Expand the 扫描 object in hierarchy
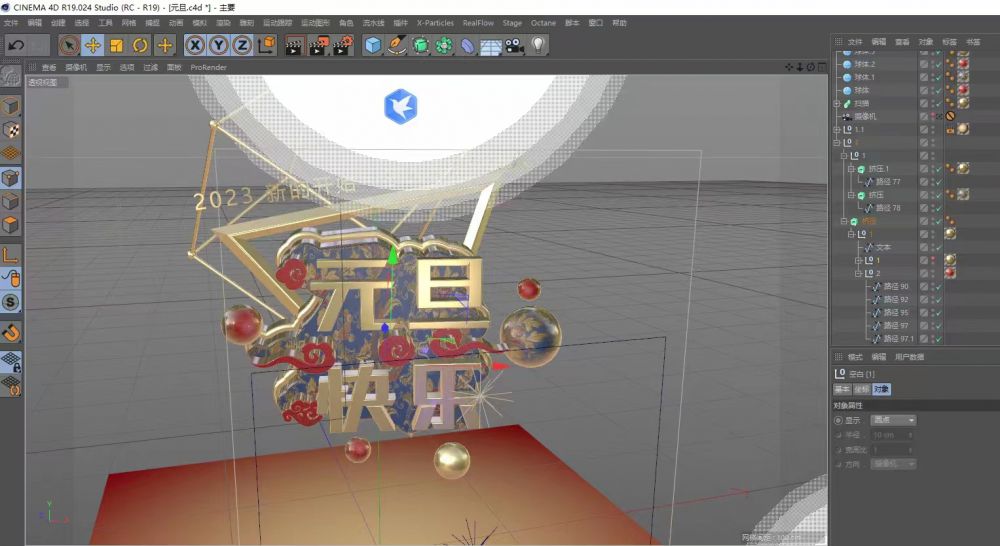1000x546 pixels. pyautogui.click(x=836, y=103)
